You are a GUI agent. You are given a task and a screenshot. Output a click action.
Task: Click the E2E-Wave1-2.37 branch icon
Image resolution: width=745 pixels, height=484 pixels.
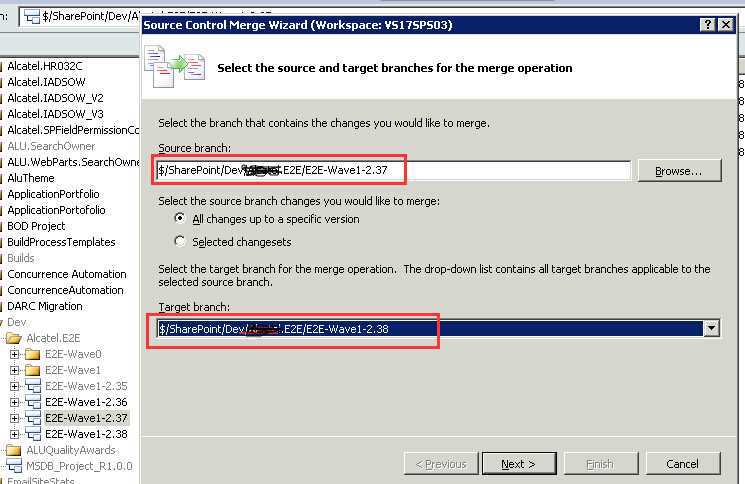click(33, 418)
